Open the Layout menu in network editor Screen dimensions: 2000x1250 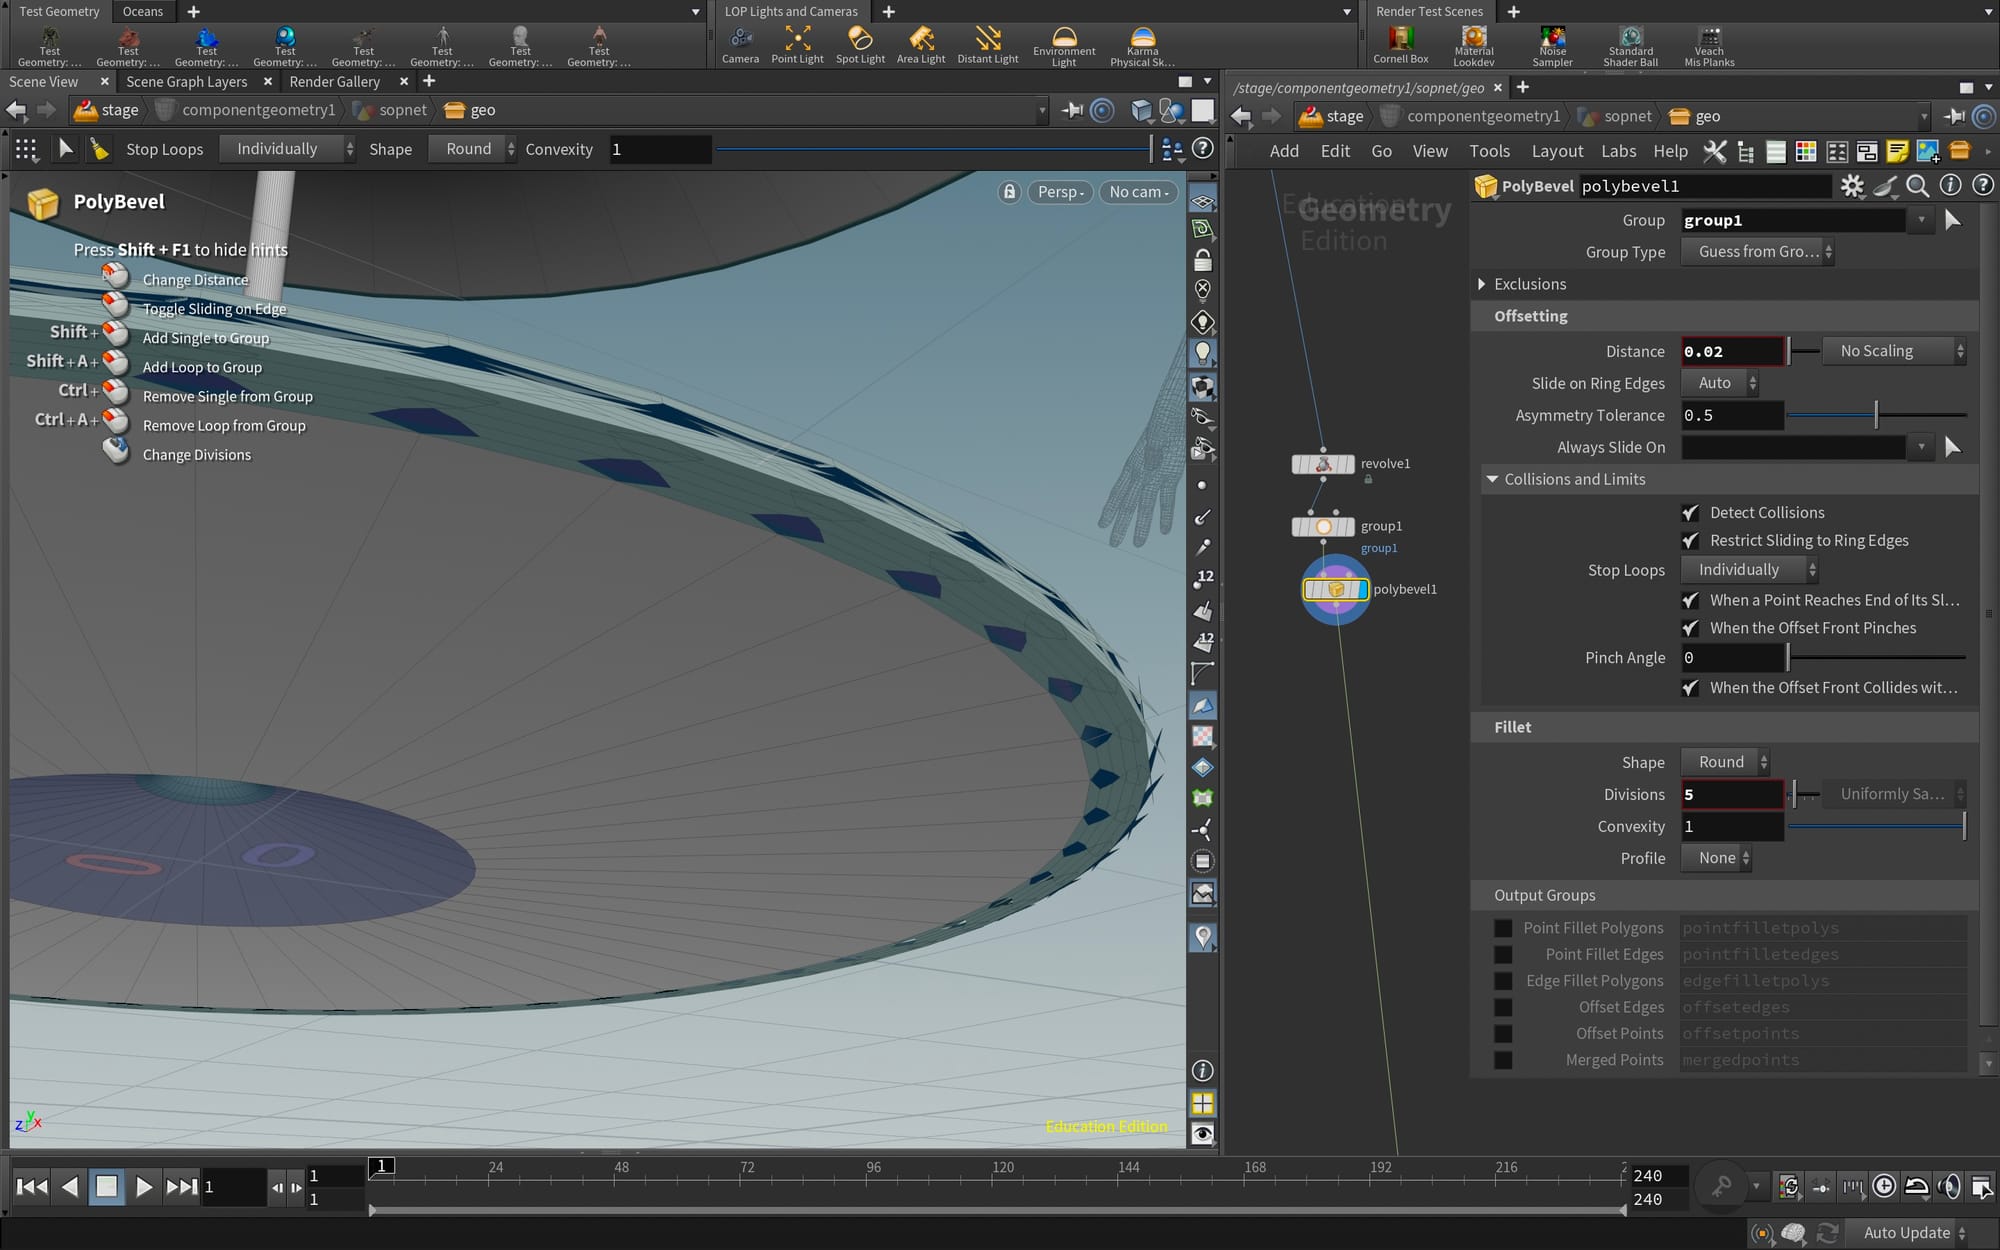(x=1556, y=151)
